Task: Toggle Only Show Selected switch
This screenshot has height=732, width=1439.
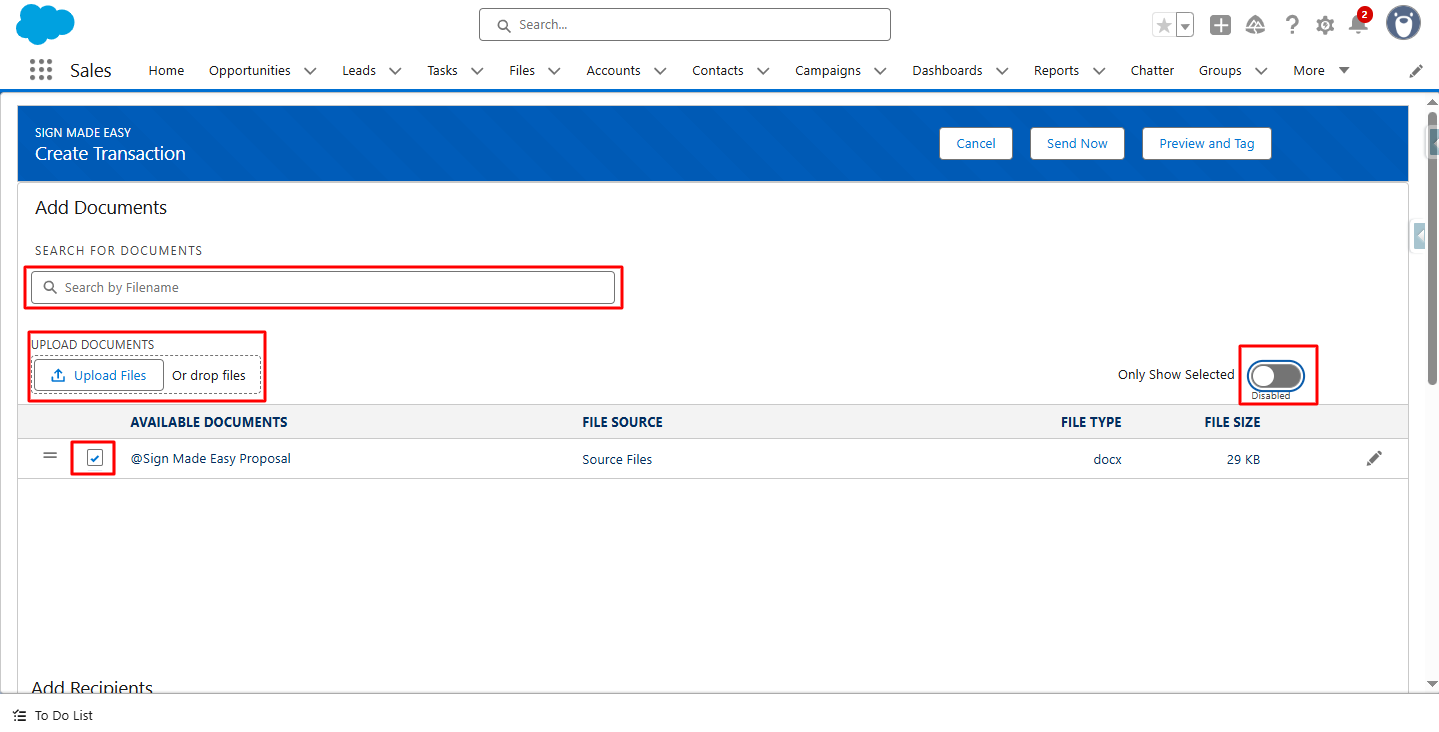Action: 1276,375
